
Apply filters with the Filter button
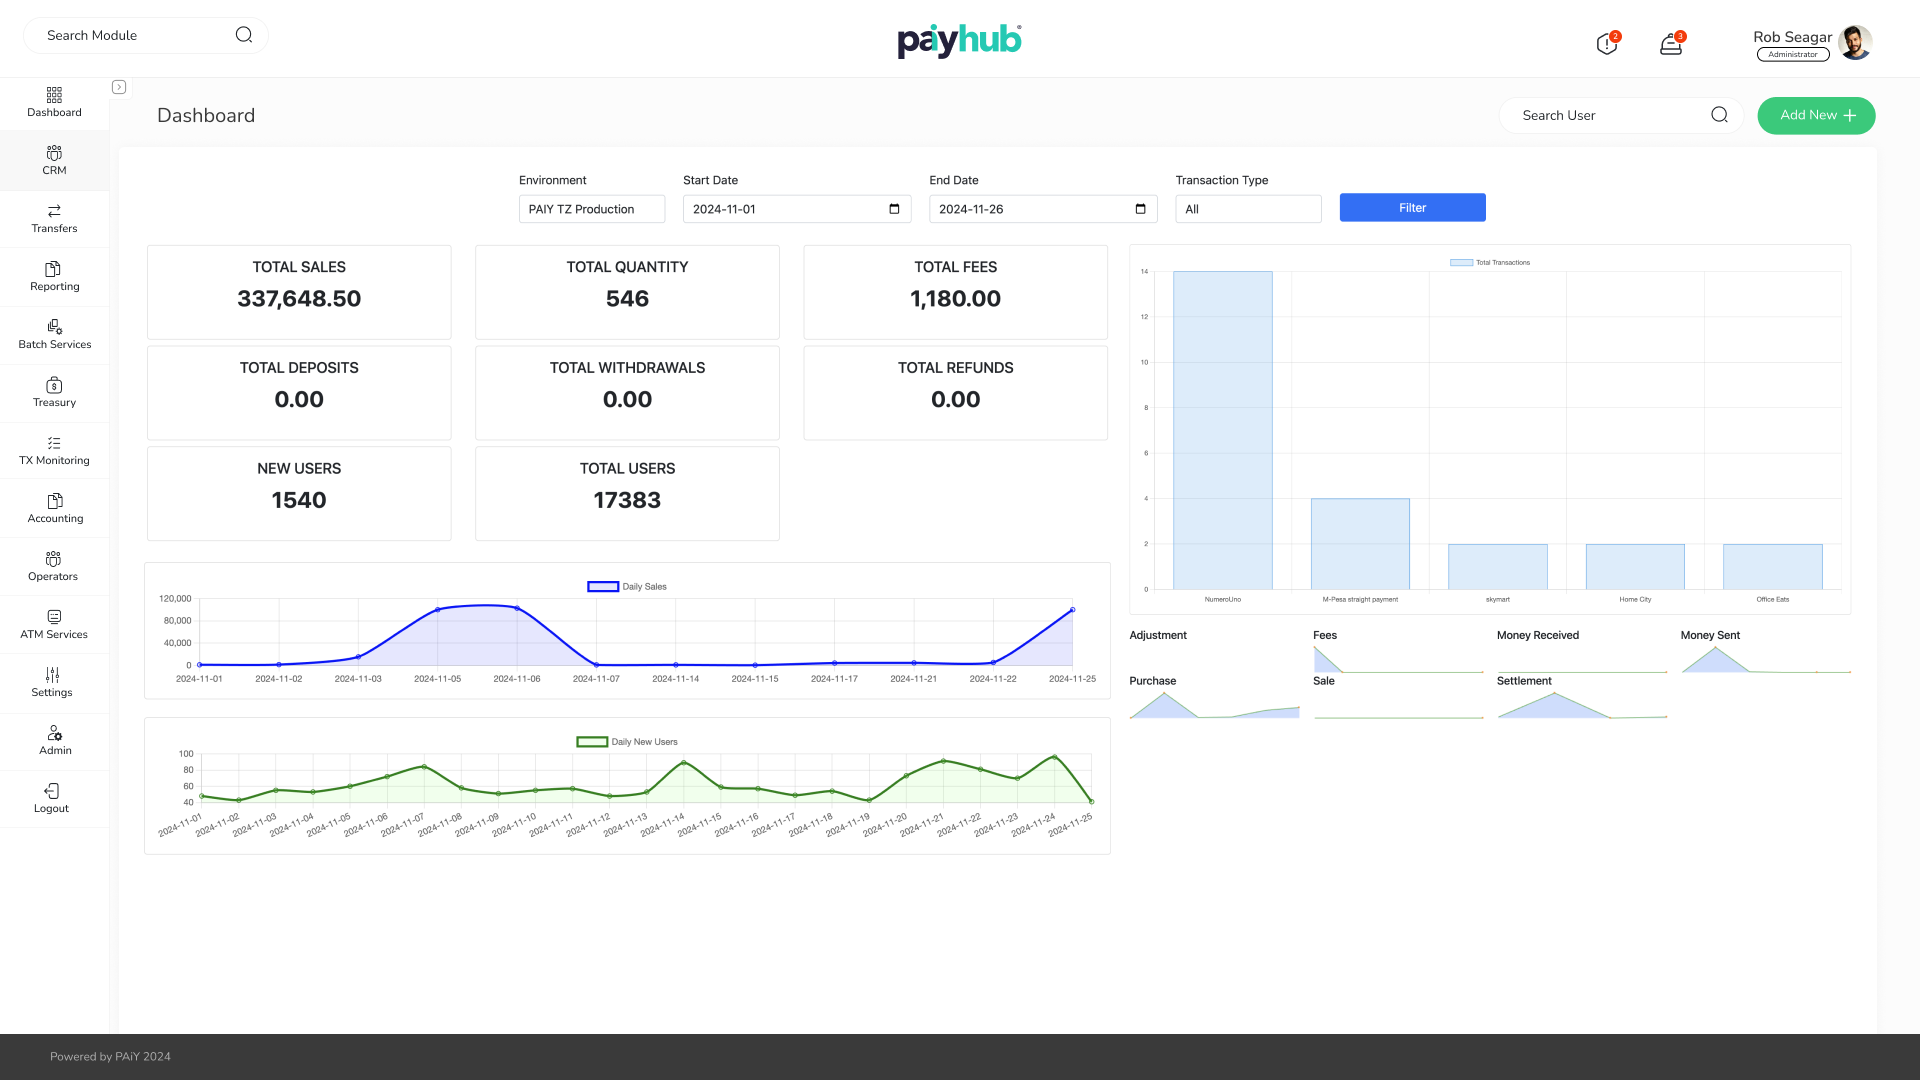coord(1412,207)
